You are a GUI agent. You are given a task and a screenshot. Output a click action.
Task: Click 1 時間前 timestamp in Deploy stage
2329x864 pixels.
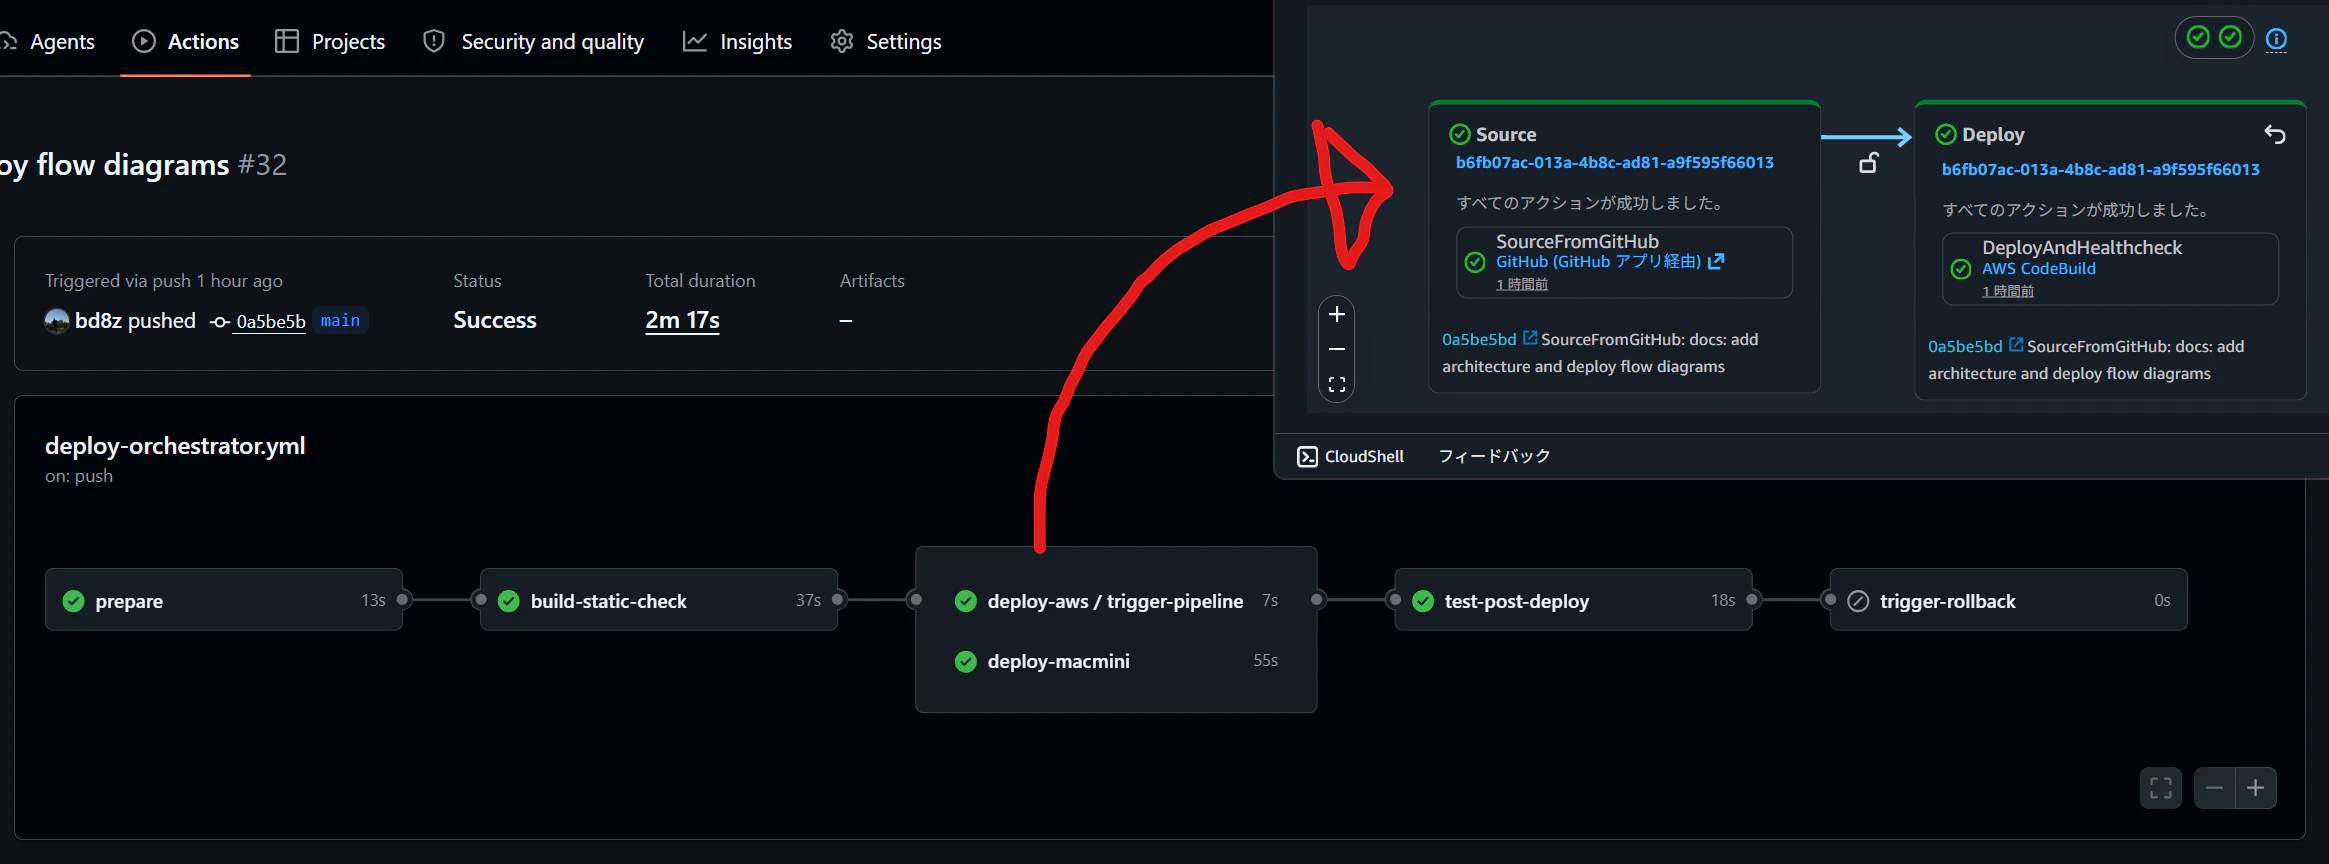2008,291
